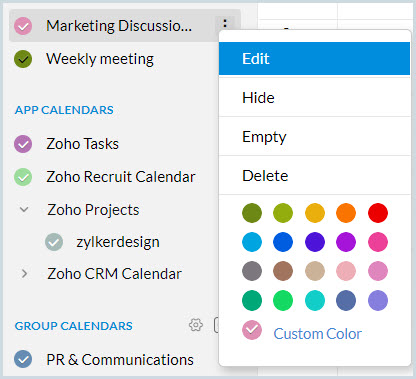Screen dimensions: 416x379
Task: Uncheck the Zoho Tasks calendar
Action: [23, 144]
